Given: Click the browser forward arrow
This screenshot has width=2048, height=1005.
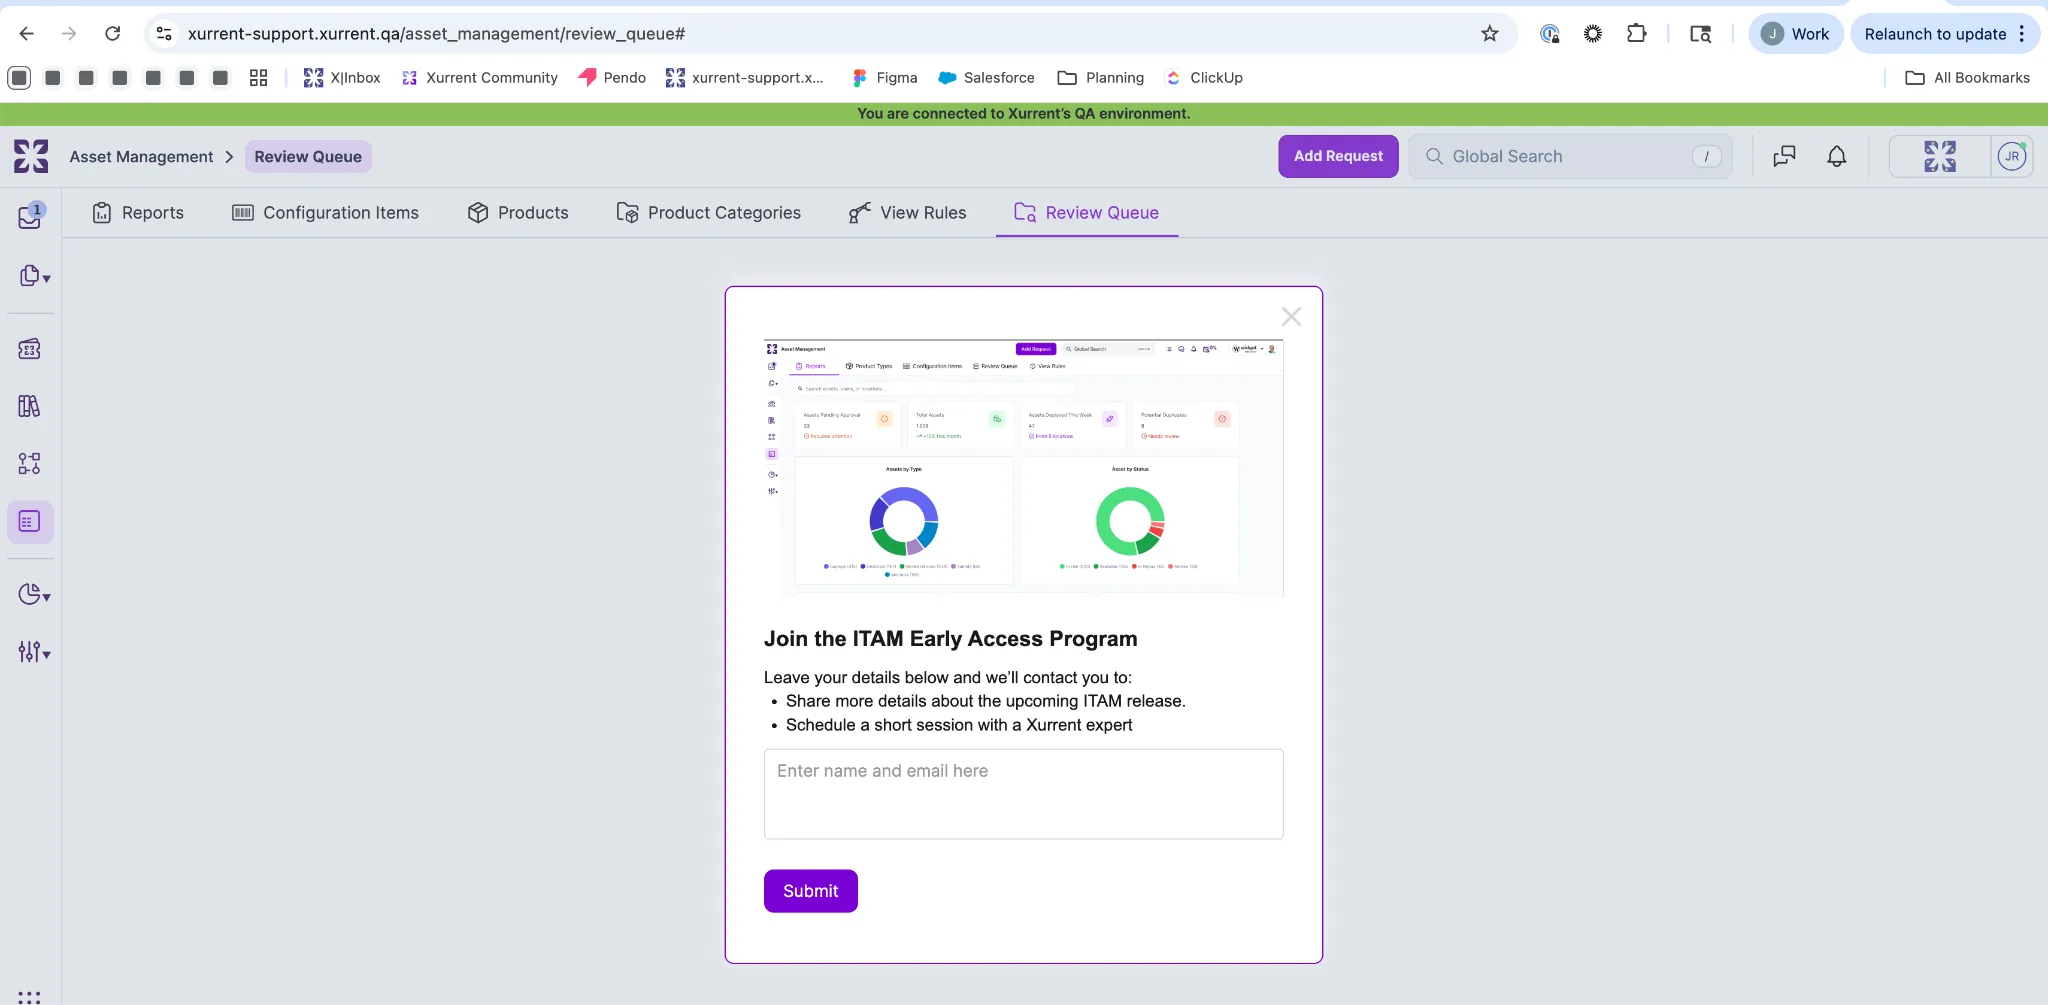Looking at the screenshot, I should (x=69, y=34).
